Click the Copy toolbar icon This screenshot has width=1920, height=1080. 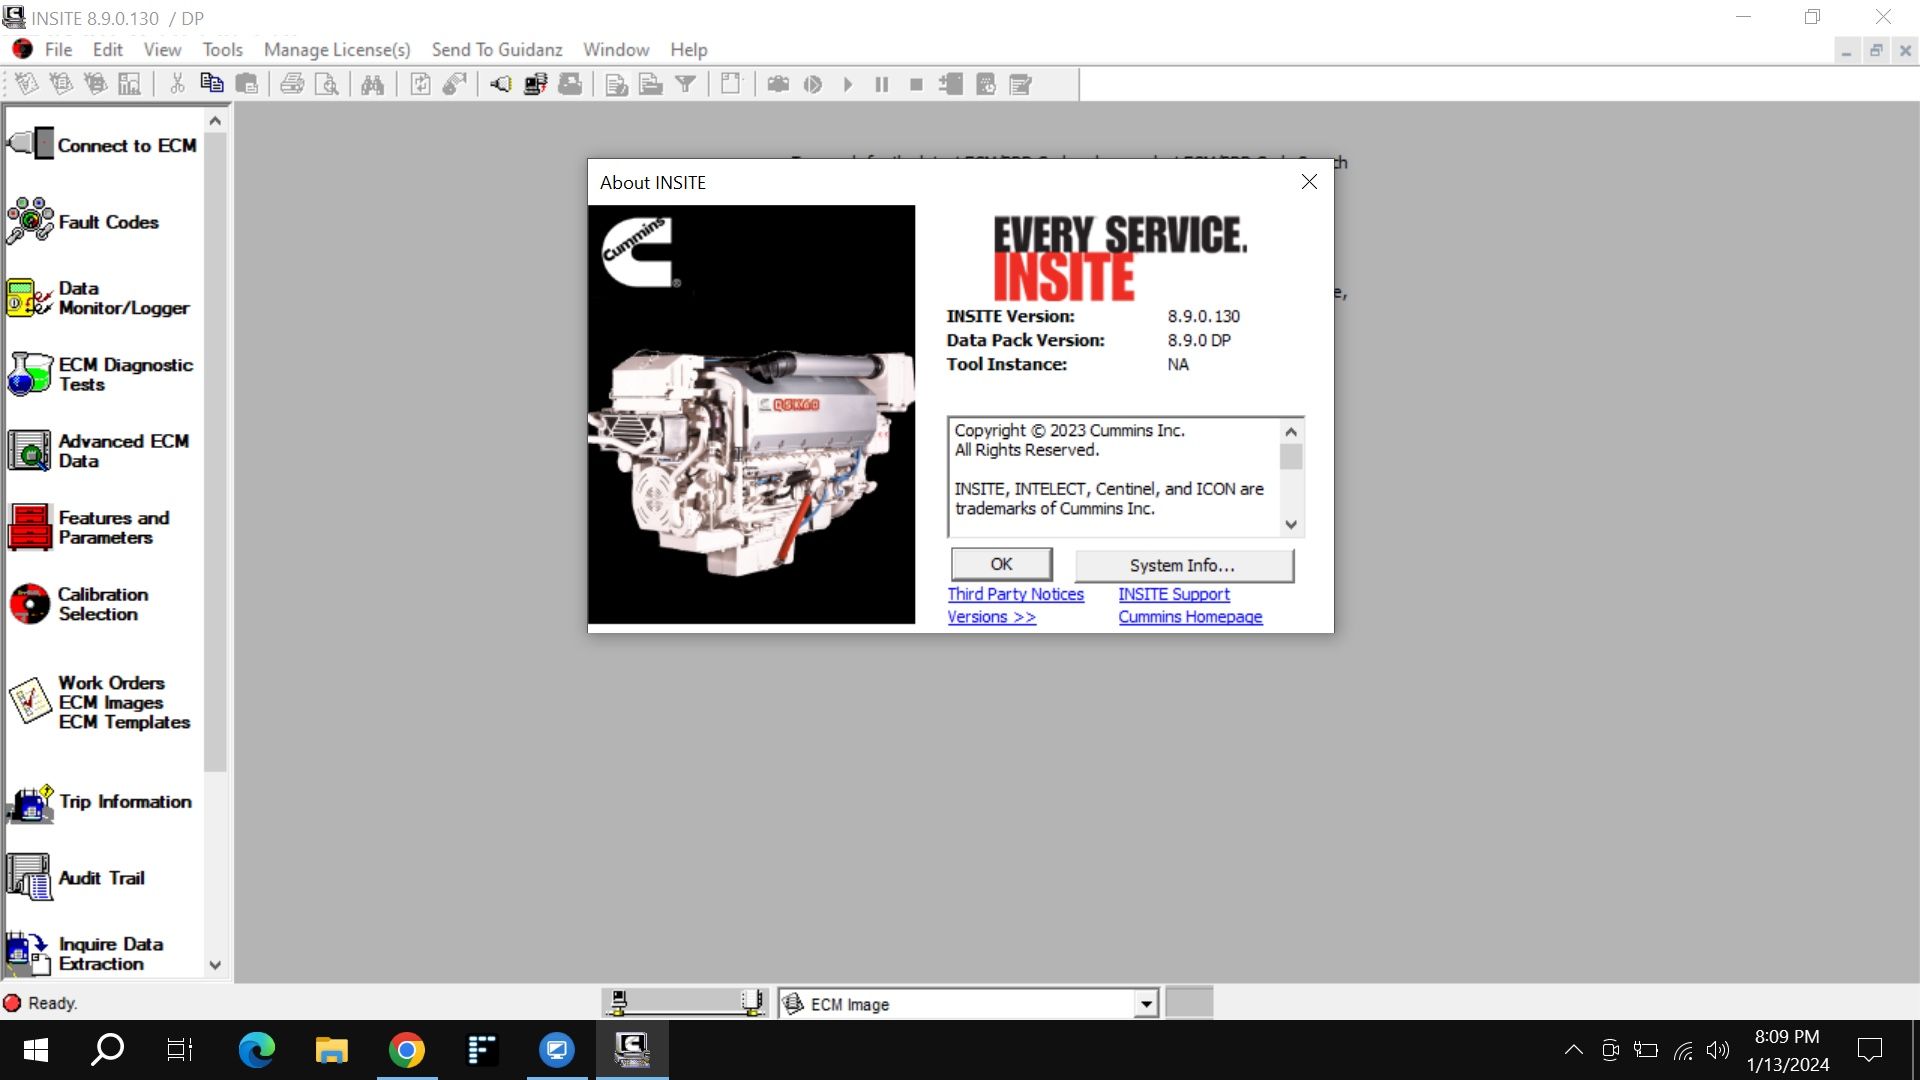coord(212,84)
